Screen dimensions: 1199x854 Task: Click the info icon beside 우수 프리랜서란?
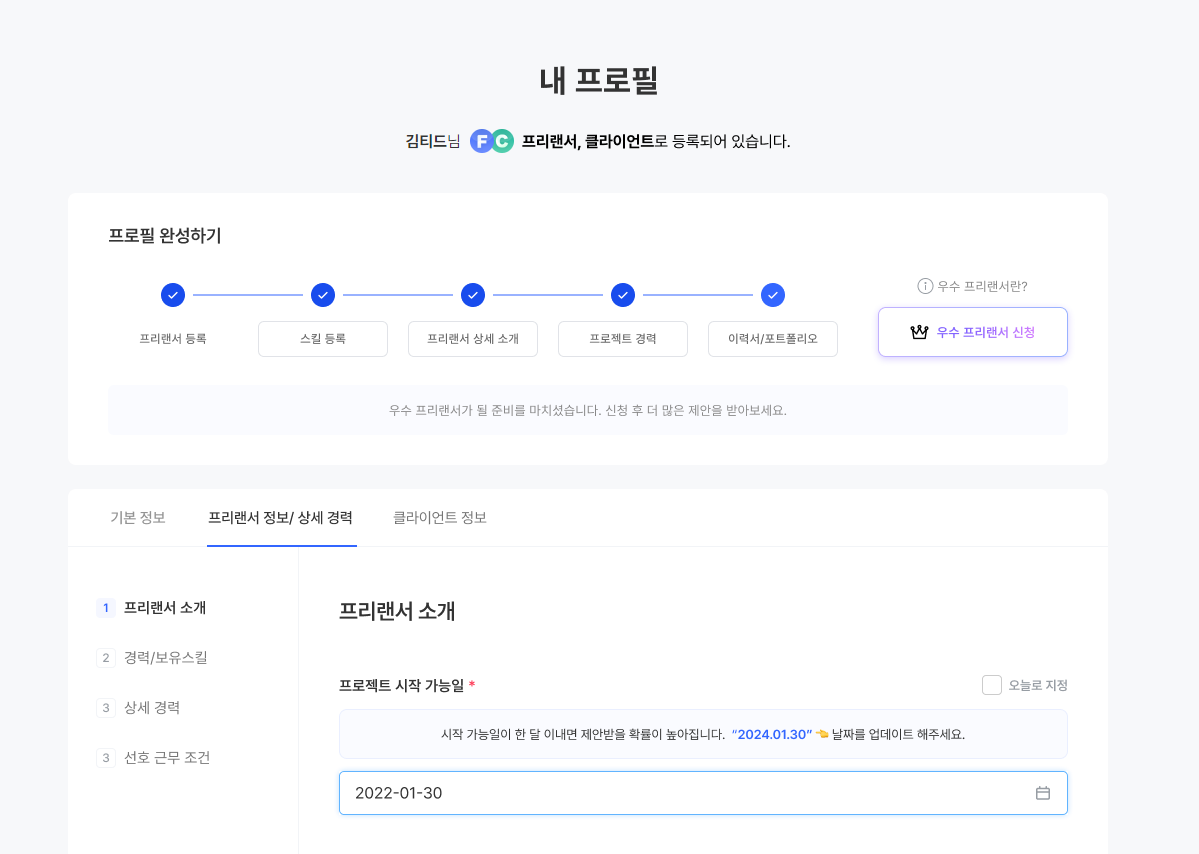tap(925, 286)
